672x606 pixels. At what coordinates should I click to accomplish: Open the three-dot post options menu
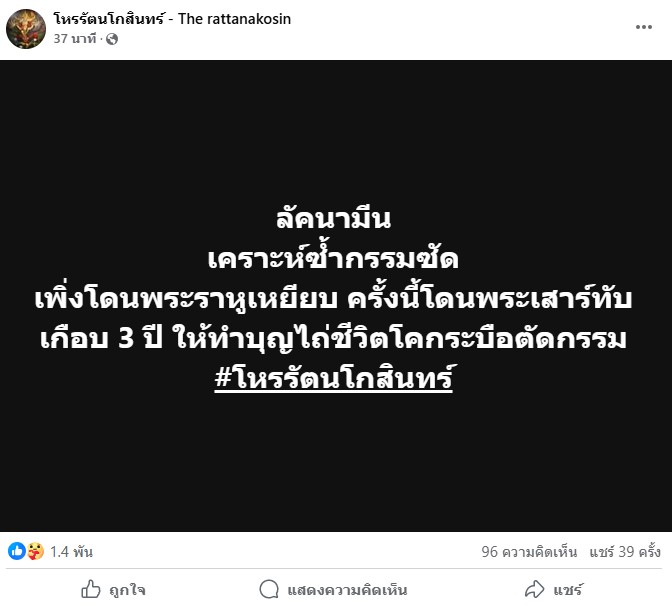(x=644, y=27)
